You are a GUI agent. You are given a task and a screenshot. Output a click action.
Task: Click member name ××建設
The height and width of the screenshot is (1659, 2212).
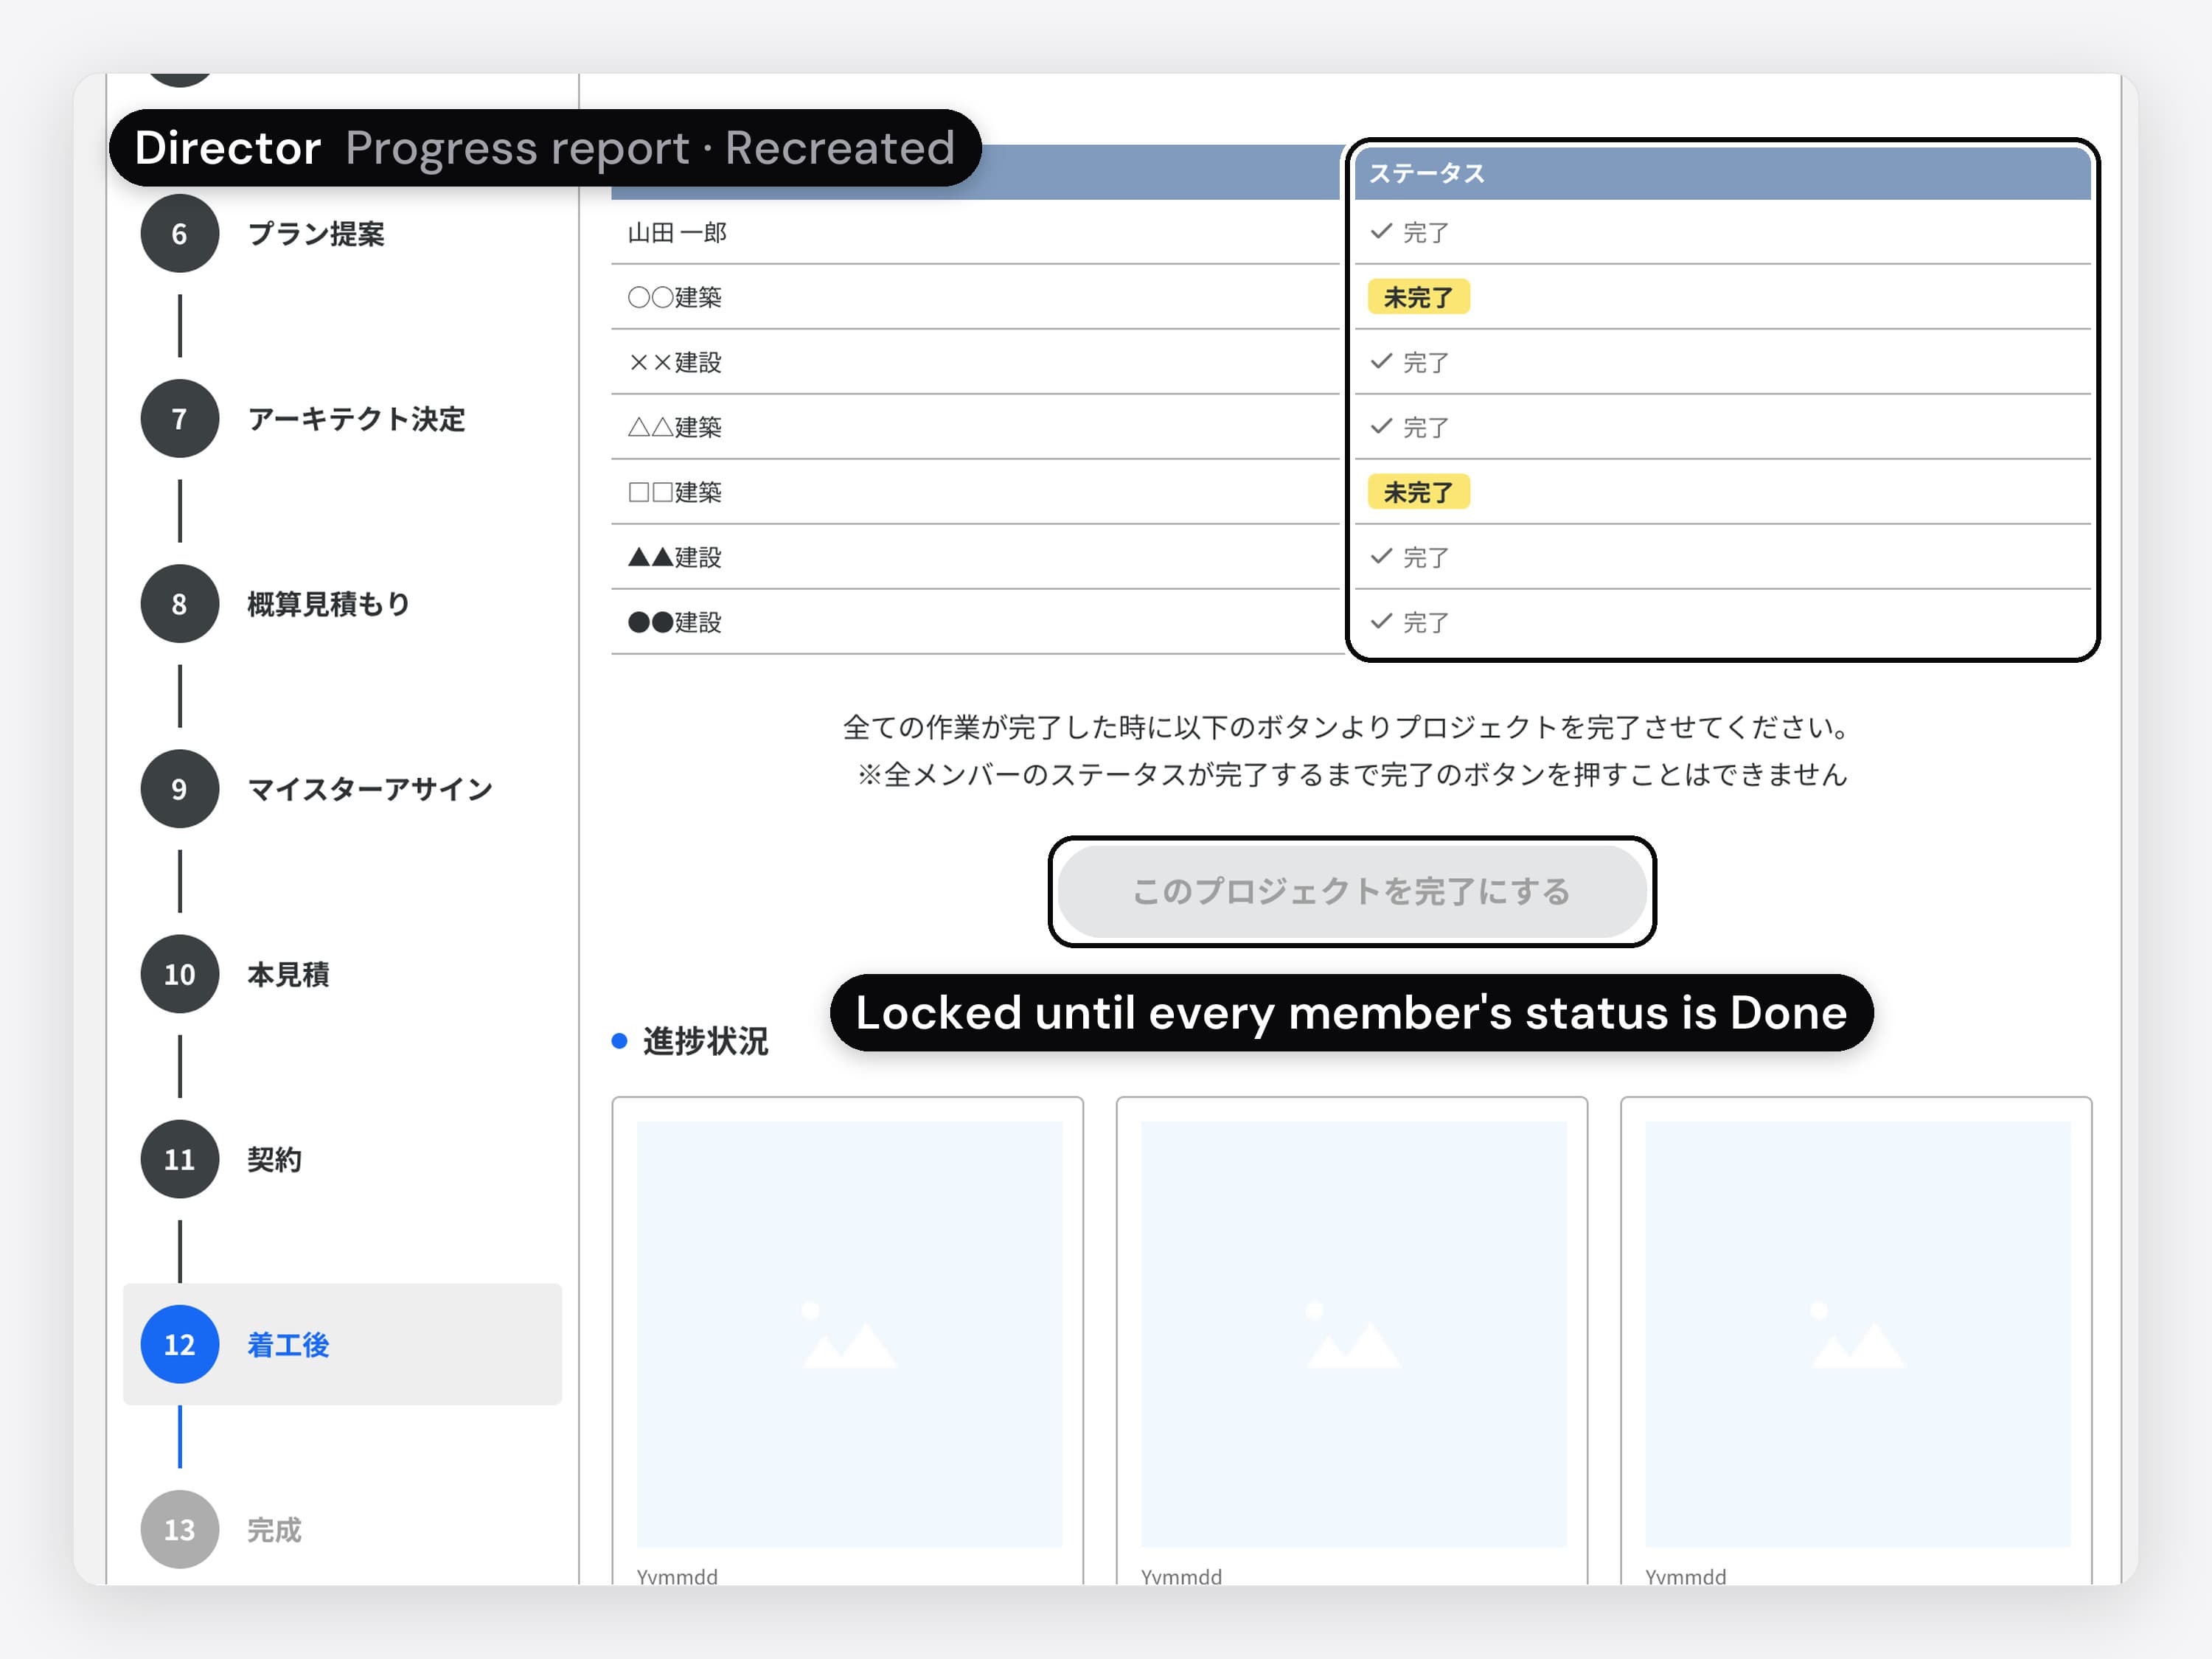pyautogui.click(x=675, y=362)
